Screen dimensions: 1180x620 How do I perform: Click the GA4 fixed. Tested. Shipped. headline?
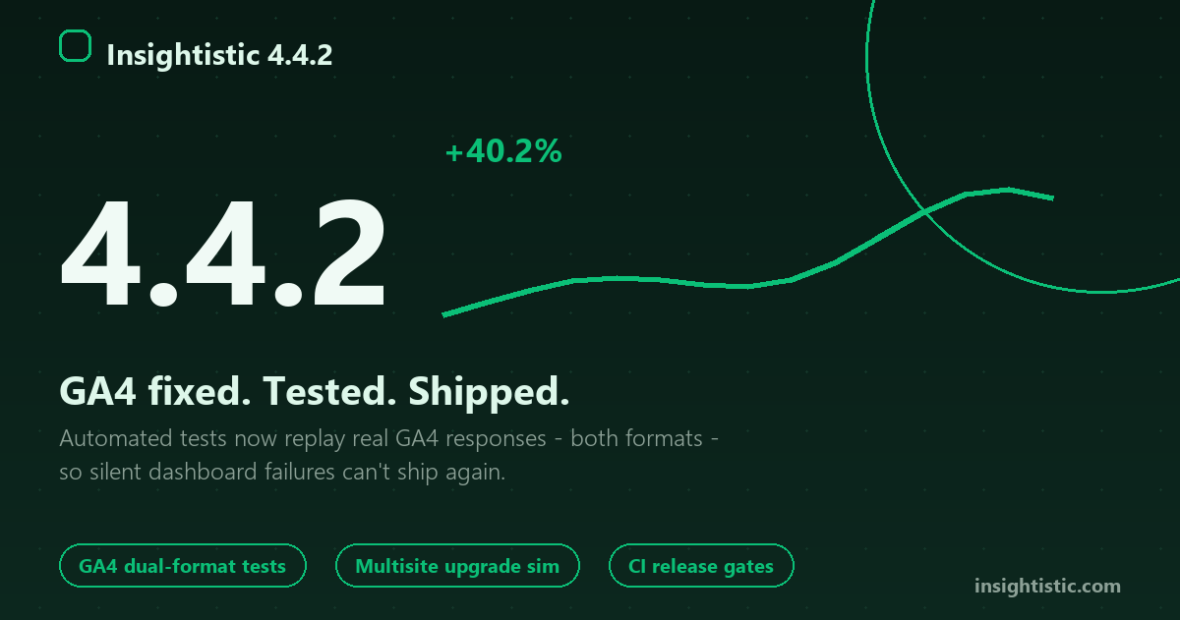click(x=315, y=391)
